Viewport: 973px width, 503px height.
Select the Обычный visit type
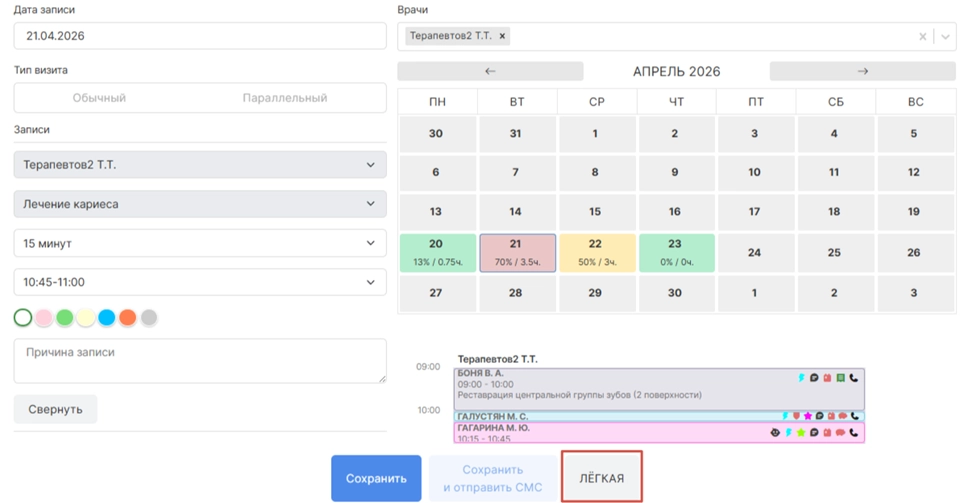coord(100,98)
